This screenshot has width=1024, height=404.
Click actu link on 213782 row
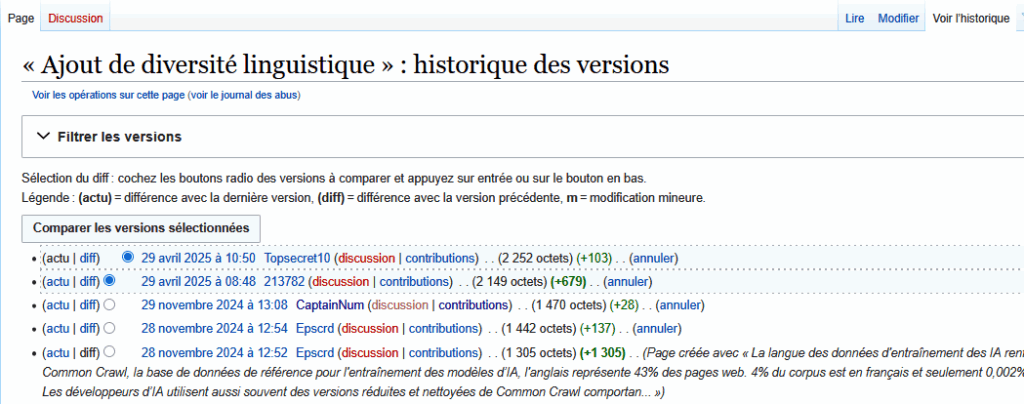(57, 282)
